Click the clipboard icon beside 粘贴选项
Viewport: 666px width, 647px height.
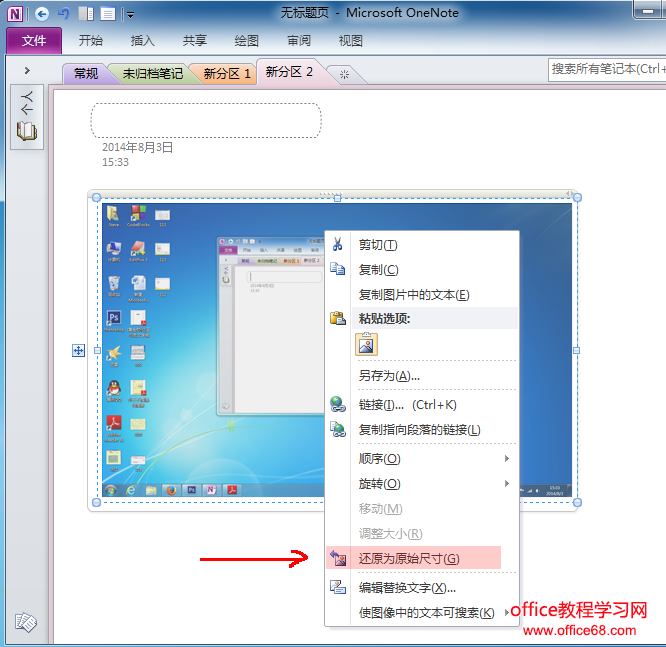(x=338, y=318)
